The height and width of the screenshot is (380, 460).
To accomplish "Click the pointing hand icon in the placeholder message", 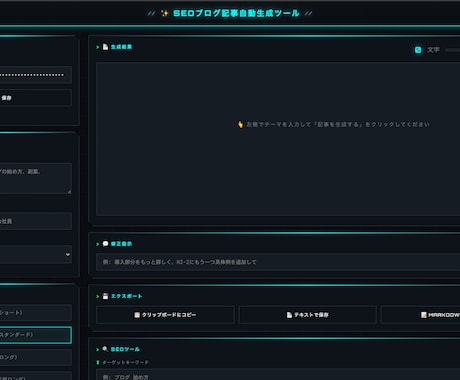I will [x=240, y=124].
